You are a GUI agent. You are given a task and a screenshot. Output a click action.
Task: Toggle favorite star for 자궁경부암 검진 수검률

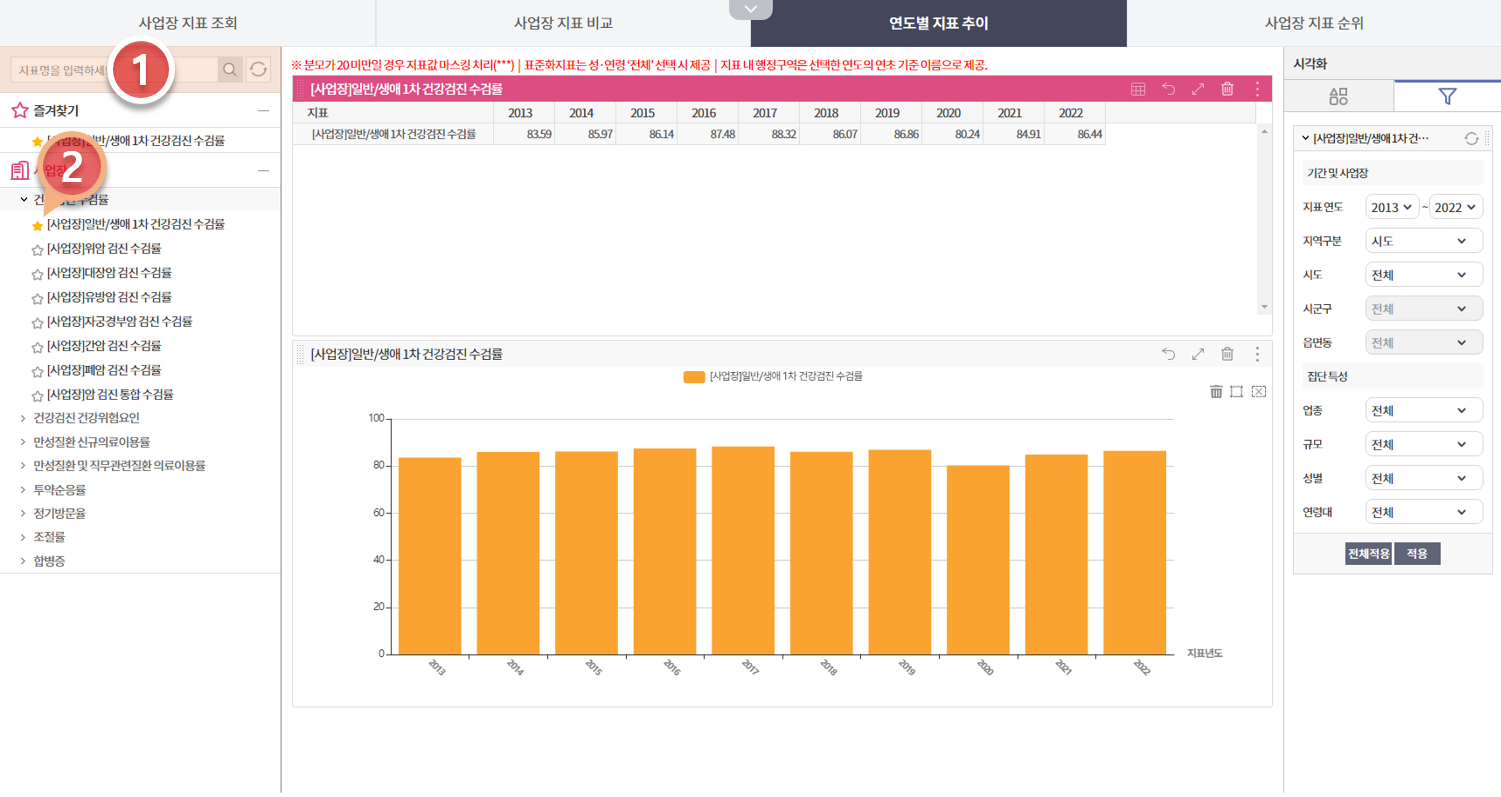click(x=37, y=322)
